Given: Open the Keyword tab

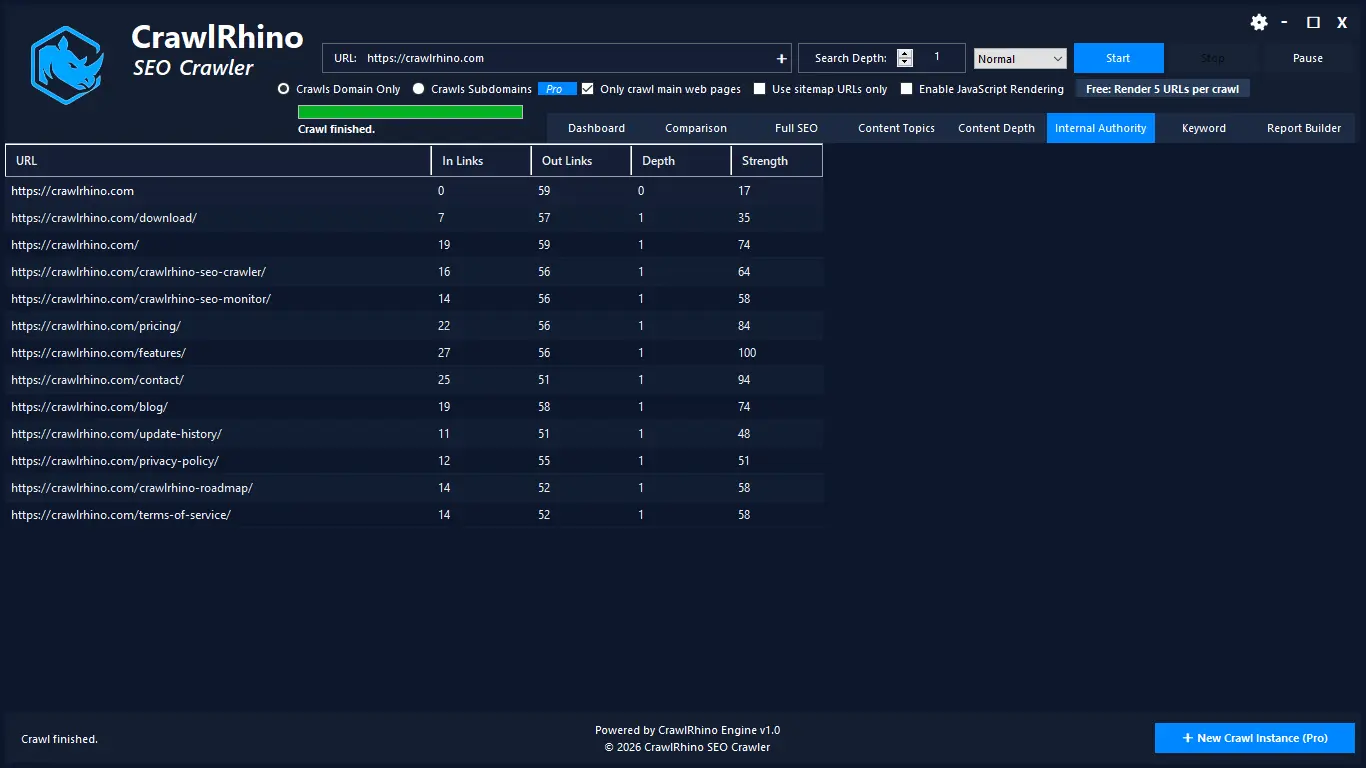Looking at the screenshot, I should [1204, 128].
